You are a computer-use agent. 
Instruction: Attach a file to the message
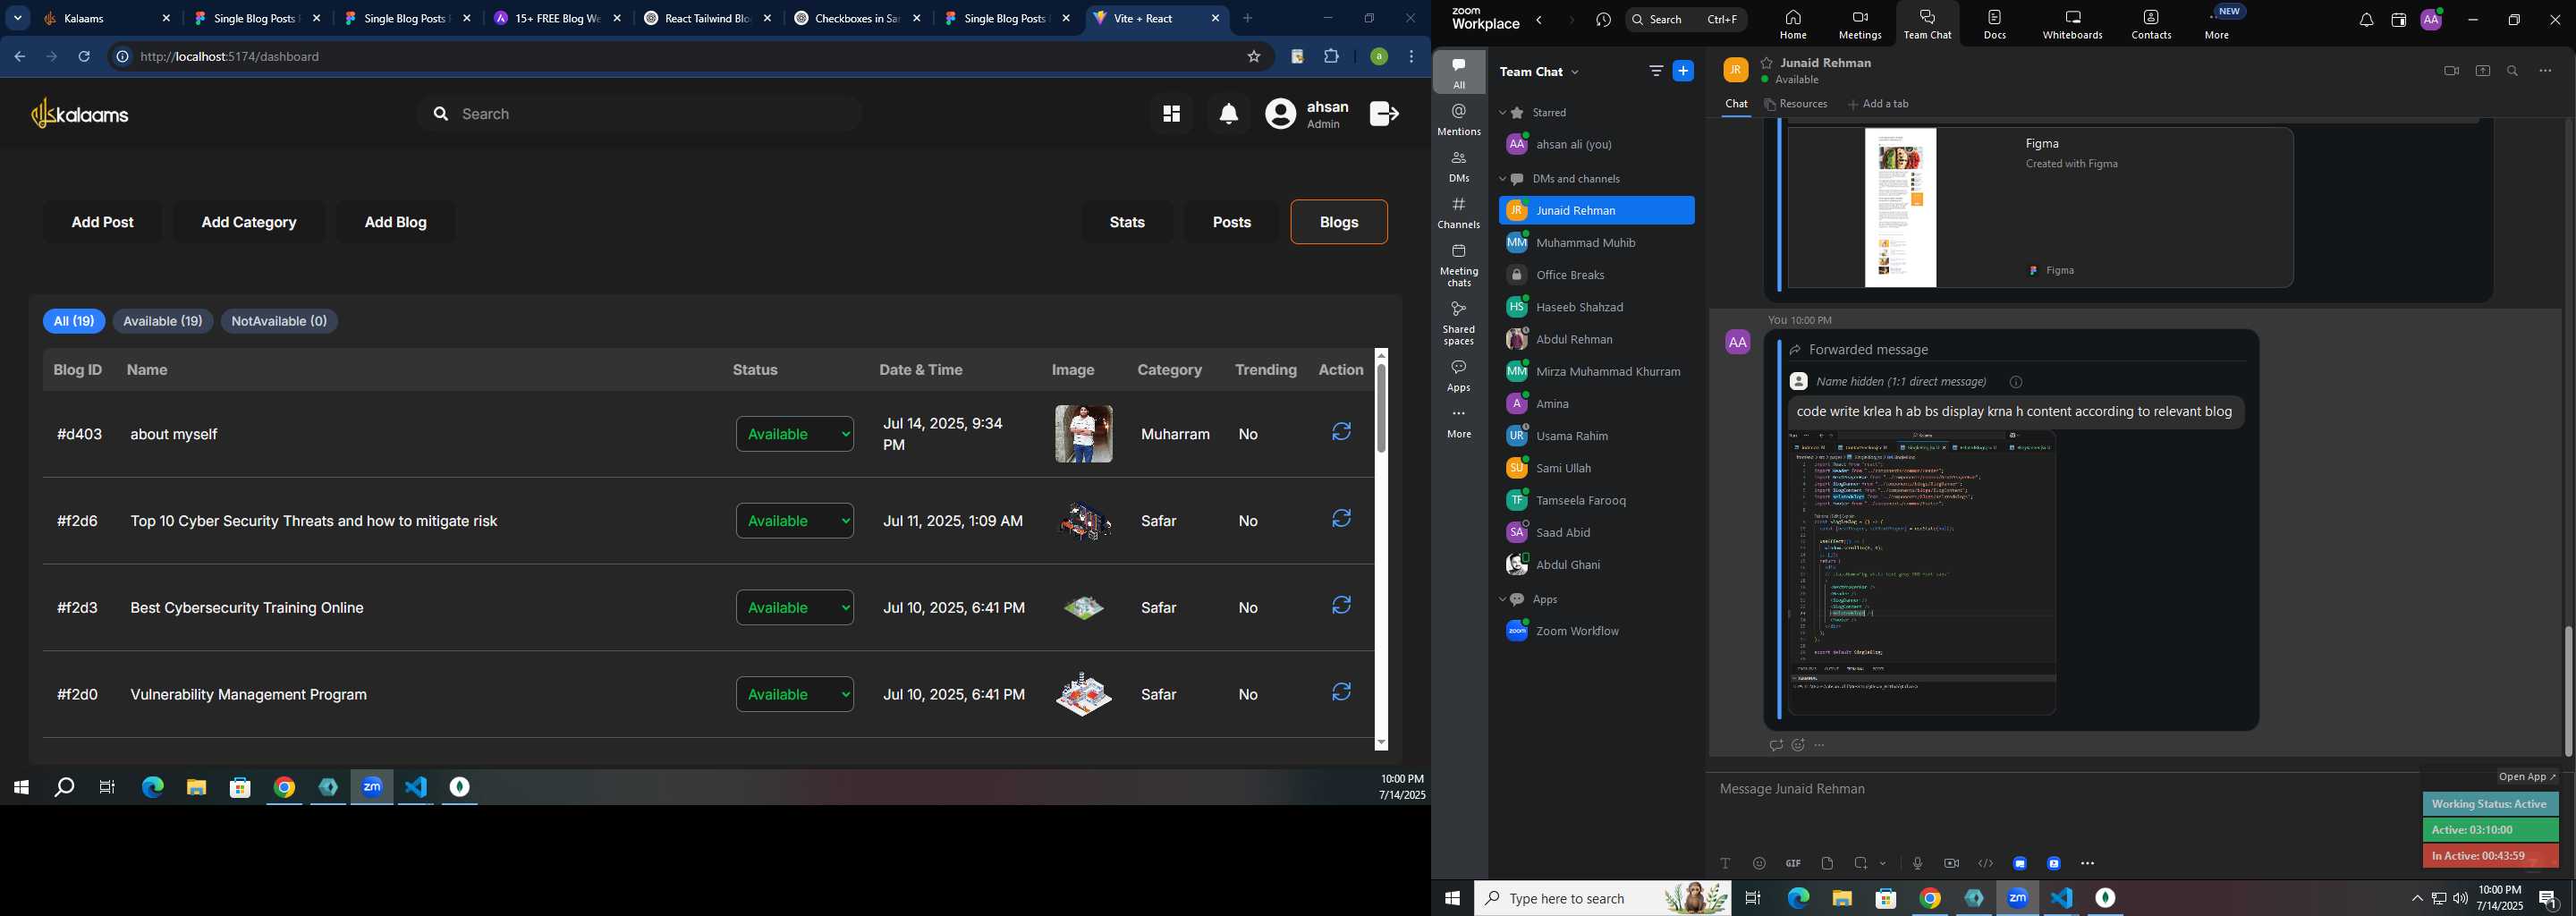click(x=1827, y=863)
